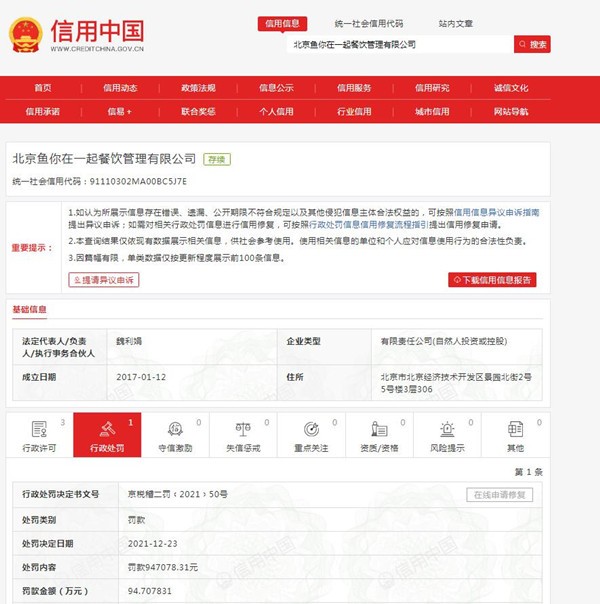This screenshot has height=604, width=600.
Task: Switch to 风险提示 tab label
Action: pos(447,448)
